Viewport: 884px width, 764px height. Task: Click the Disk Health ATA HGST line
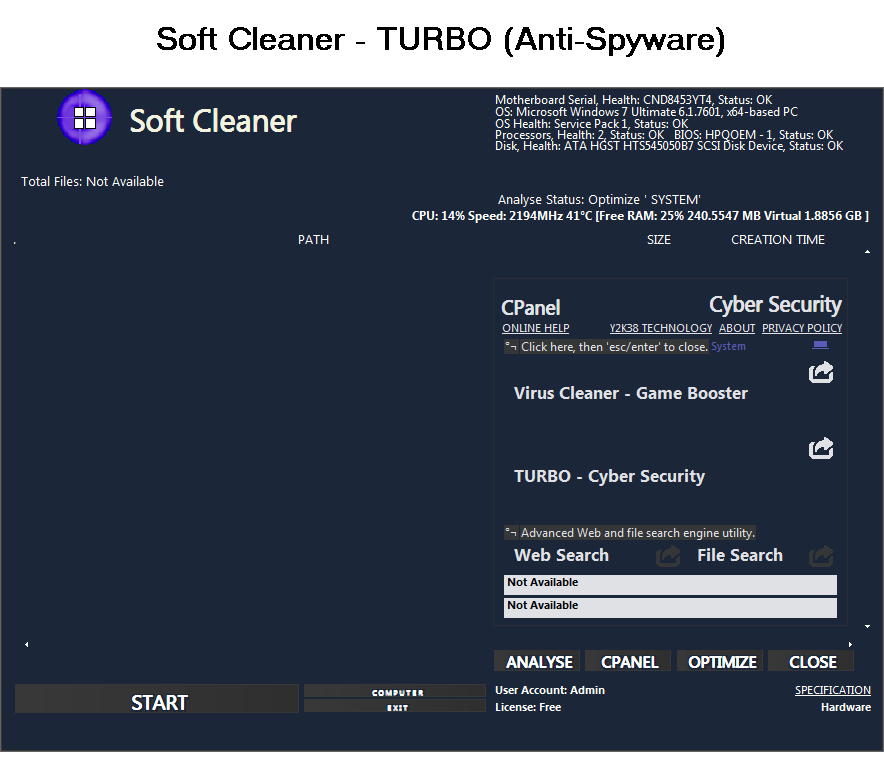[669, 146]
